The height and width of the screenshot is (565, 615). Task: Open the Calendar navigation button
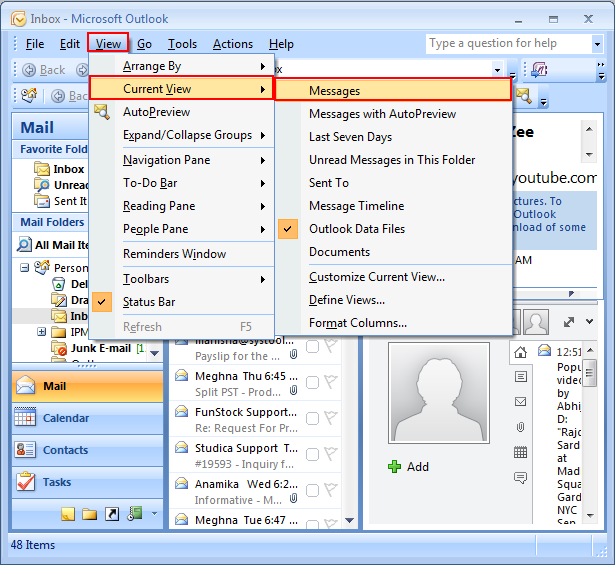pos(87,418)
